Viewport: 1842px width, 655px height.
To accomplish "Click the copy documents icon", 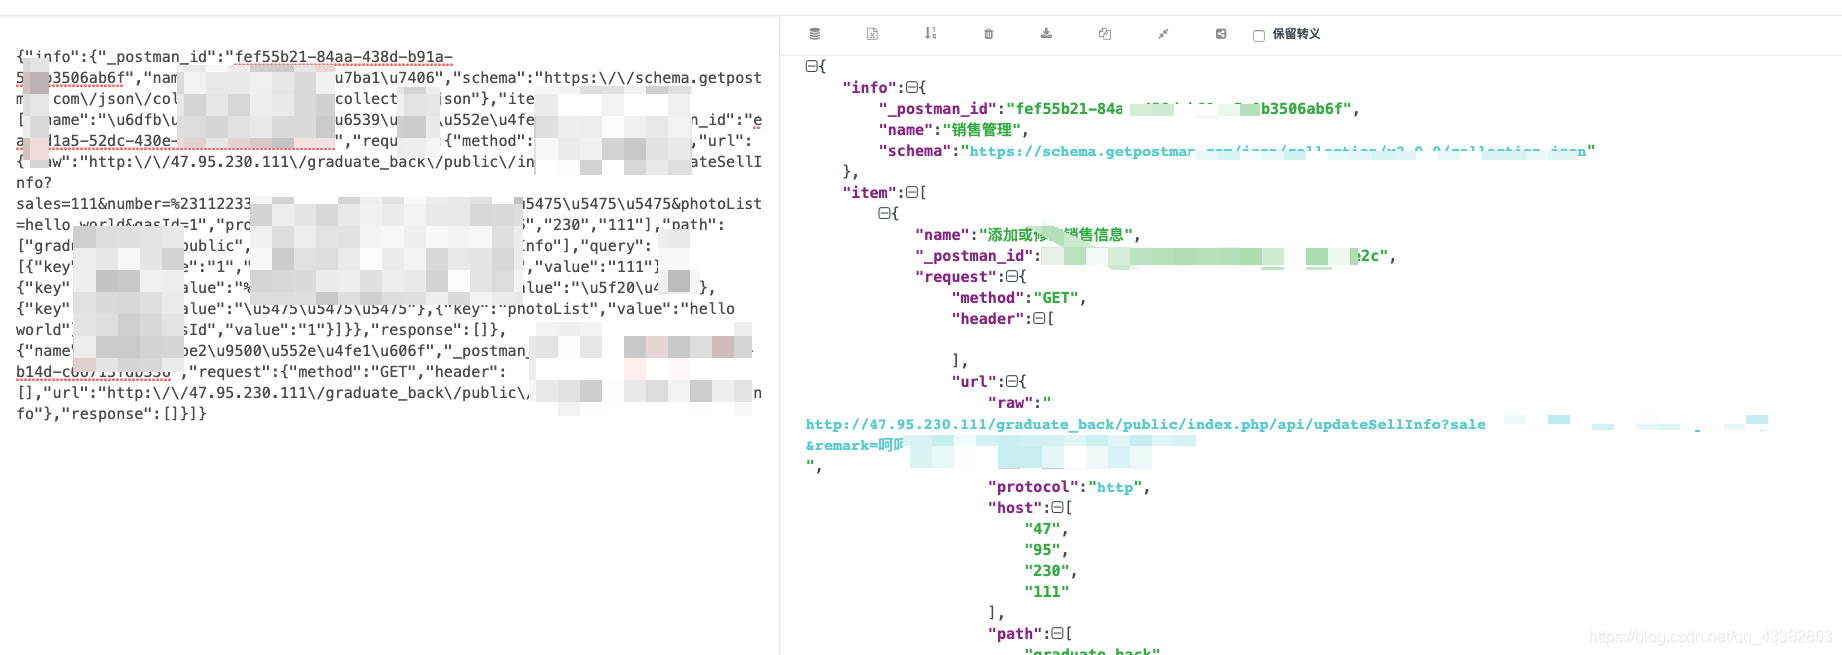I will coord(1105,34).
